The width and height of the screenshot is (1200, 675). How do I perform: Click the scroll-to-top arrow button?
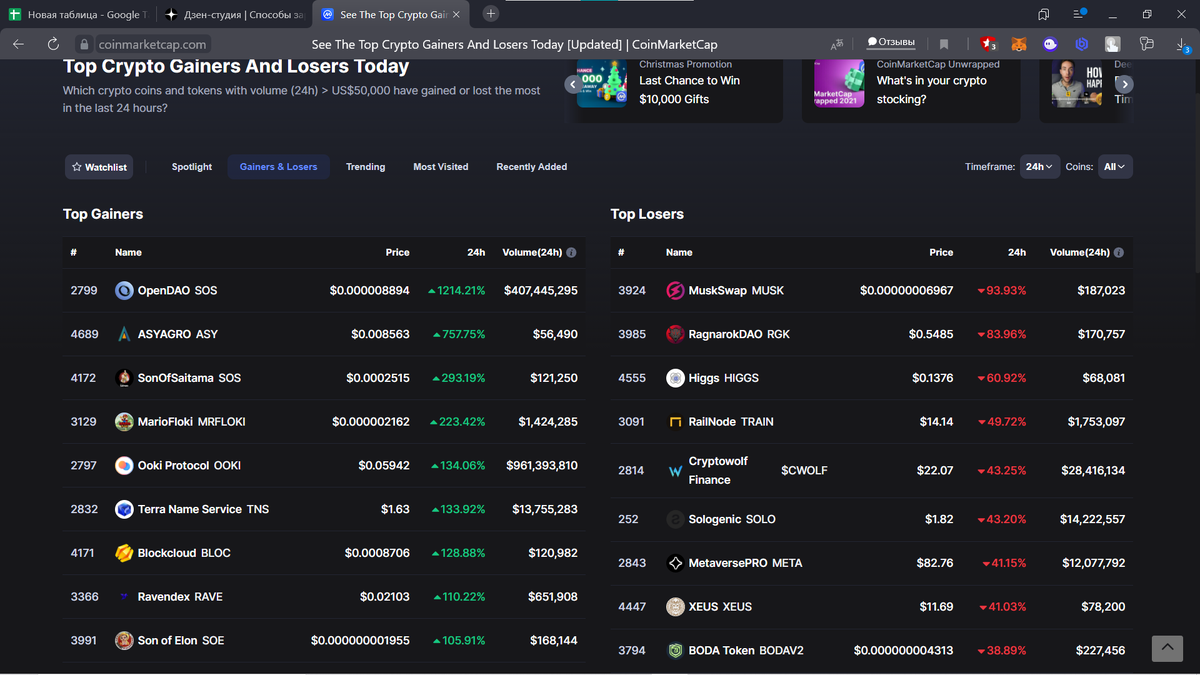1167,648
